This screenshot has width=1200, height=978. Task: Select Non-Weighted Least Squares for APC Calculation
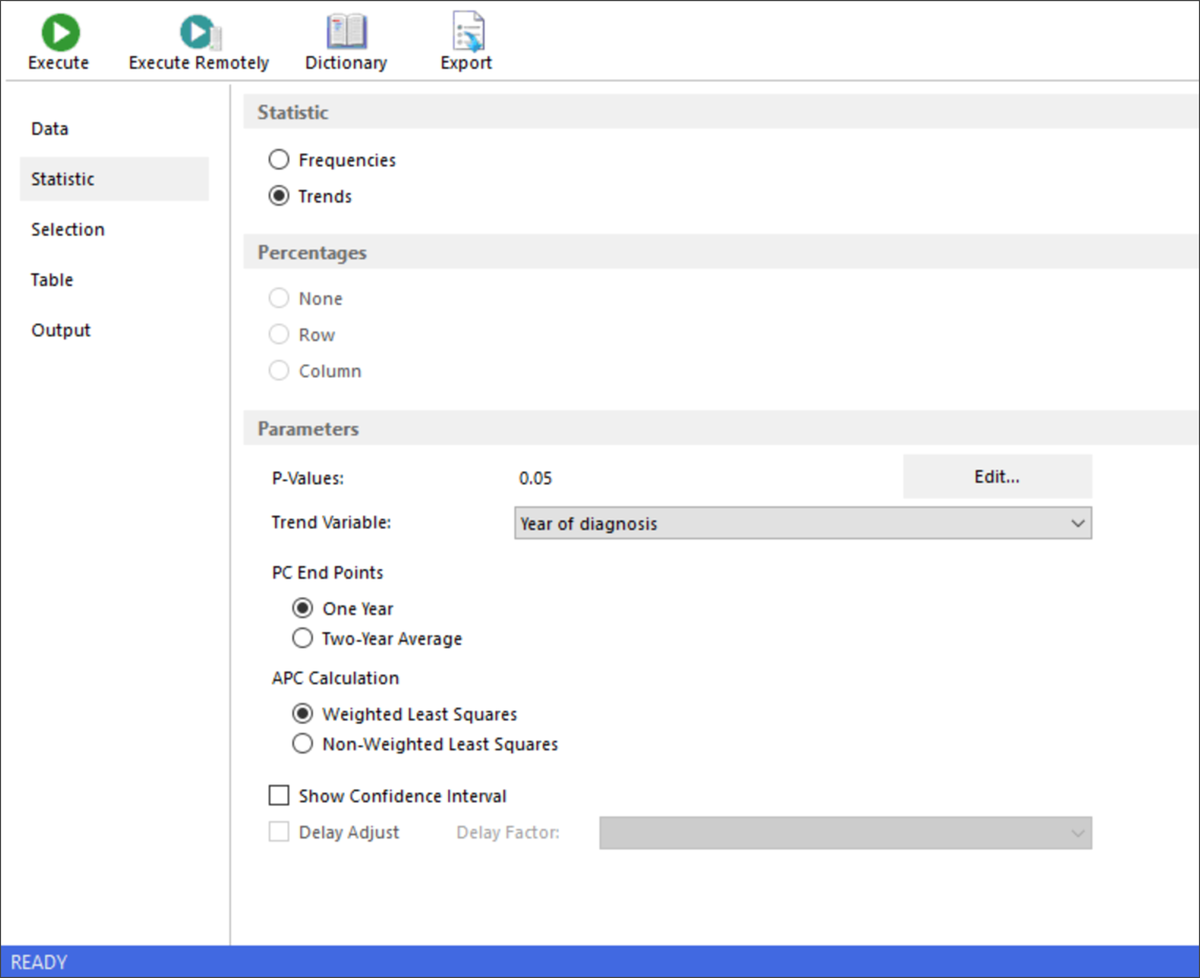[x=302, y=744]
